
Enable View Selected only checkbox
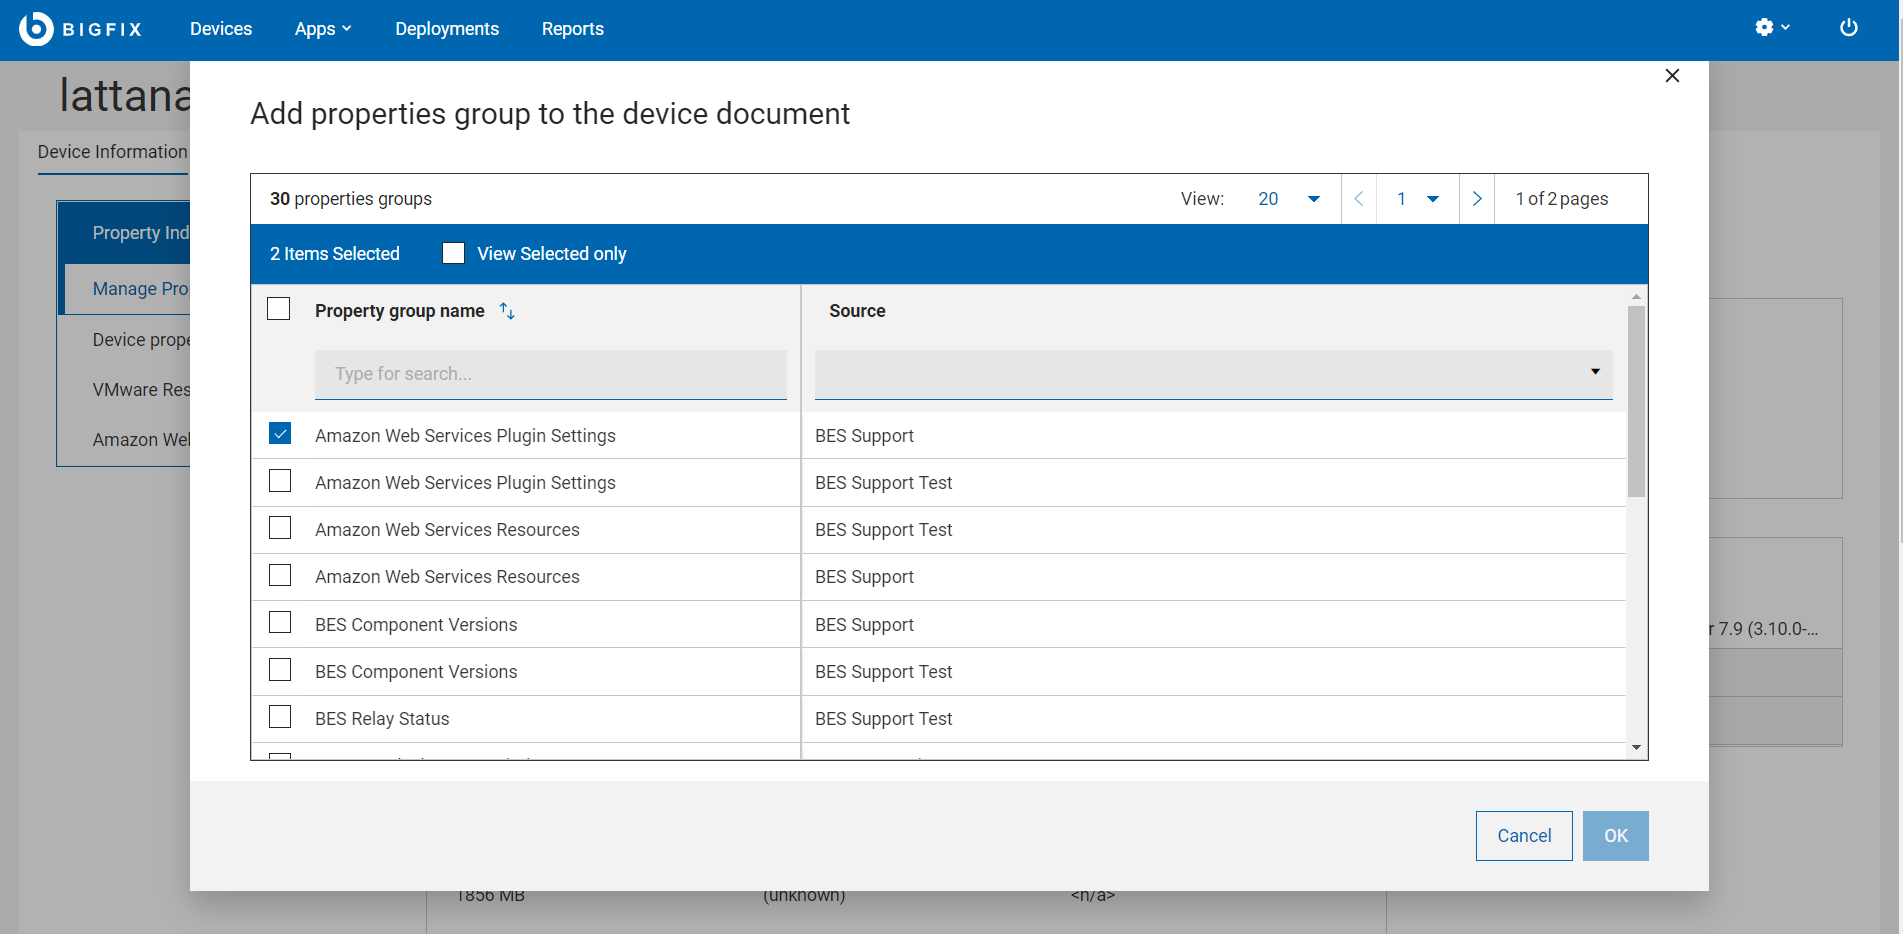point(453,253)
